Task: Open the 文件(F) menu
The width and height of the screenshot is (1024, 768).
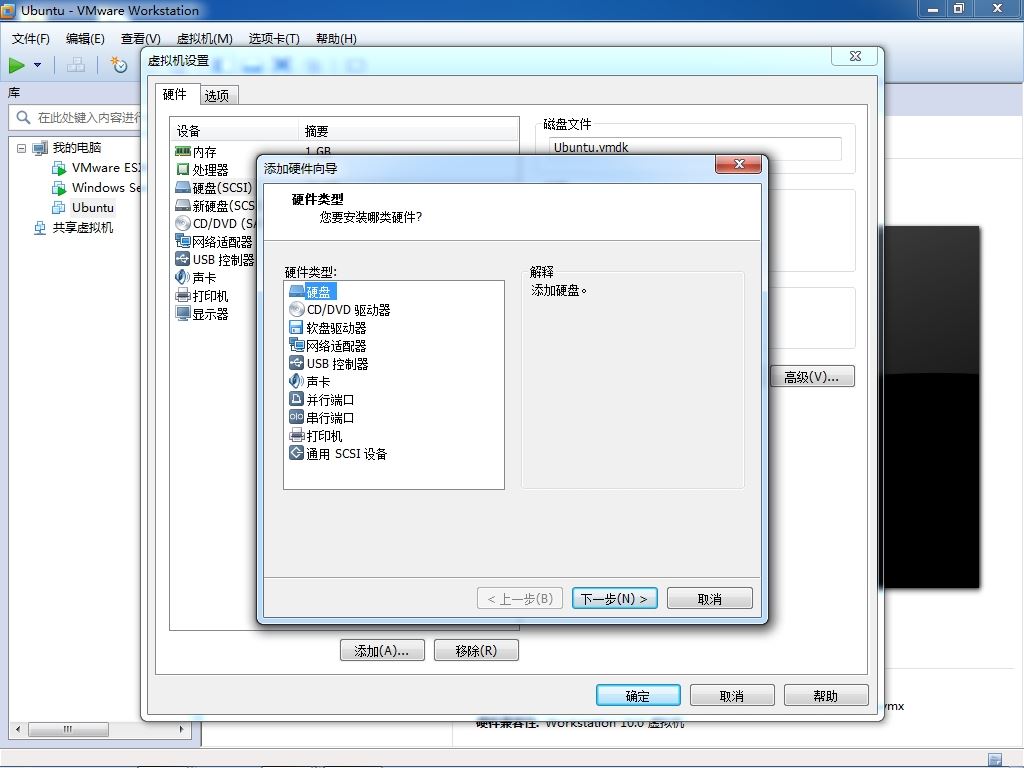Action: [x=31, y=39]
